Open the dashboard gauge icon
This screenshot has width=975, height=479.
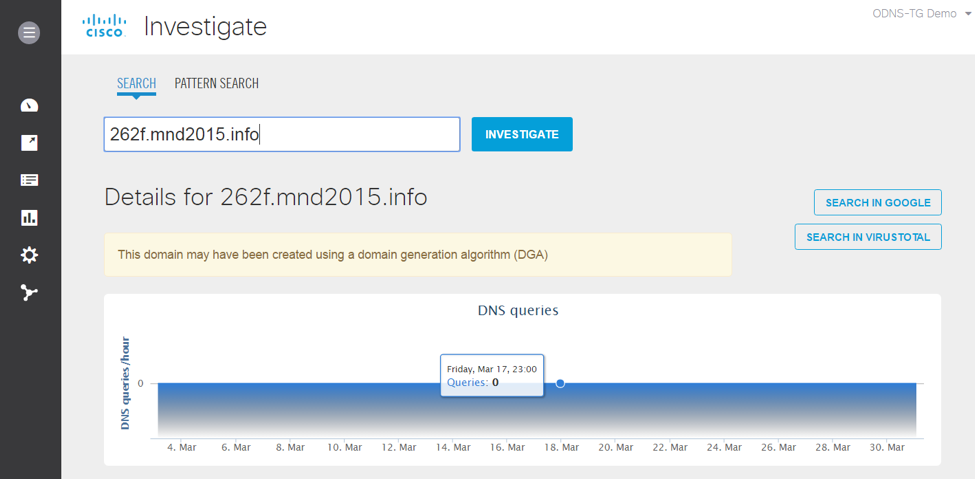(x=29, y=106)
